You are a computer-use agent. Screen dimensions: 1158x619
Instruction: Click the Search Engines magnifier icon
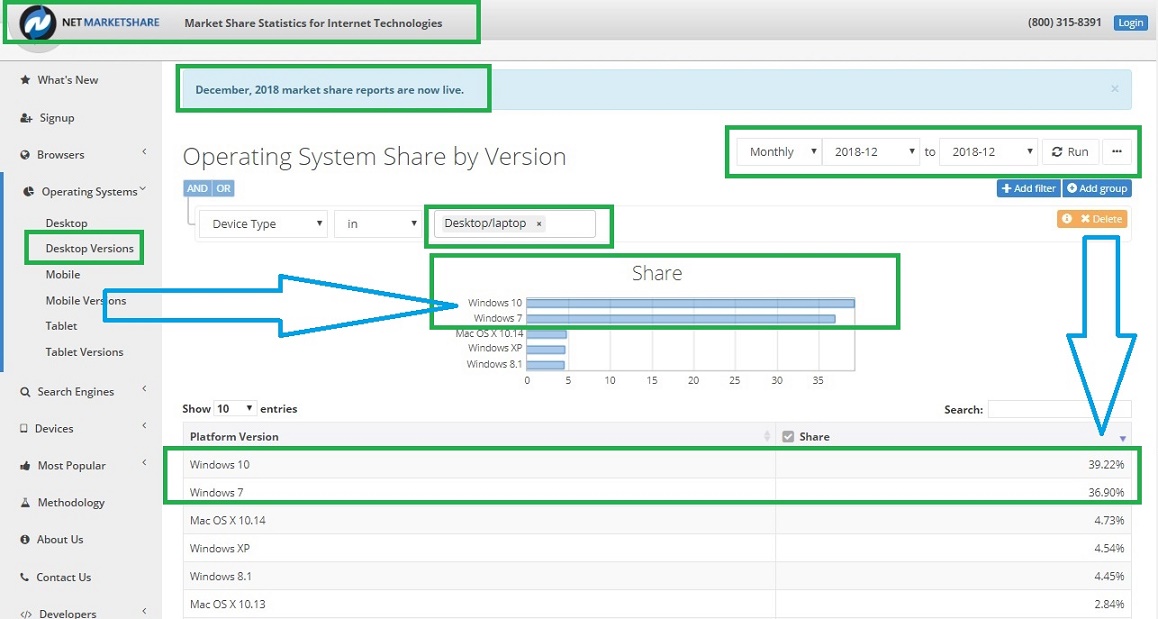[25, 391]
